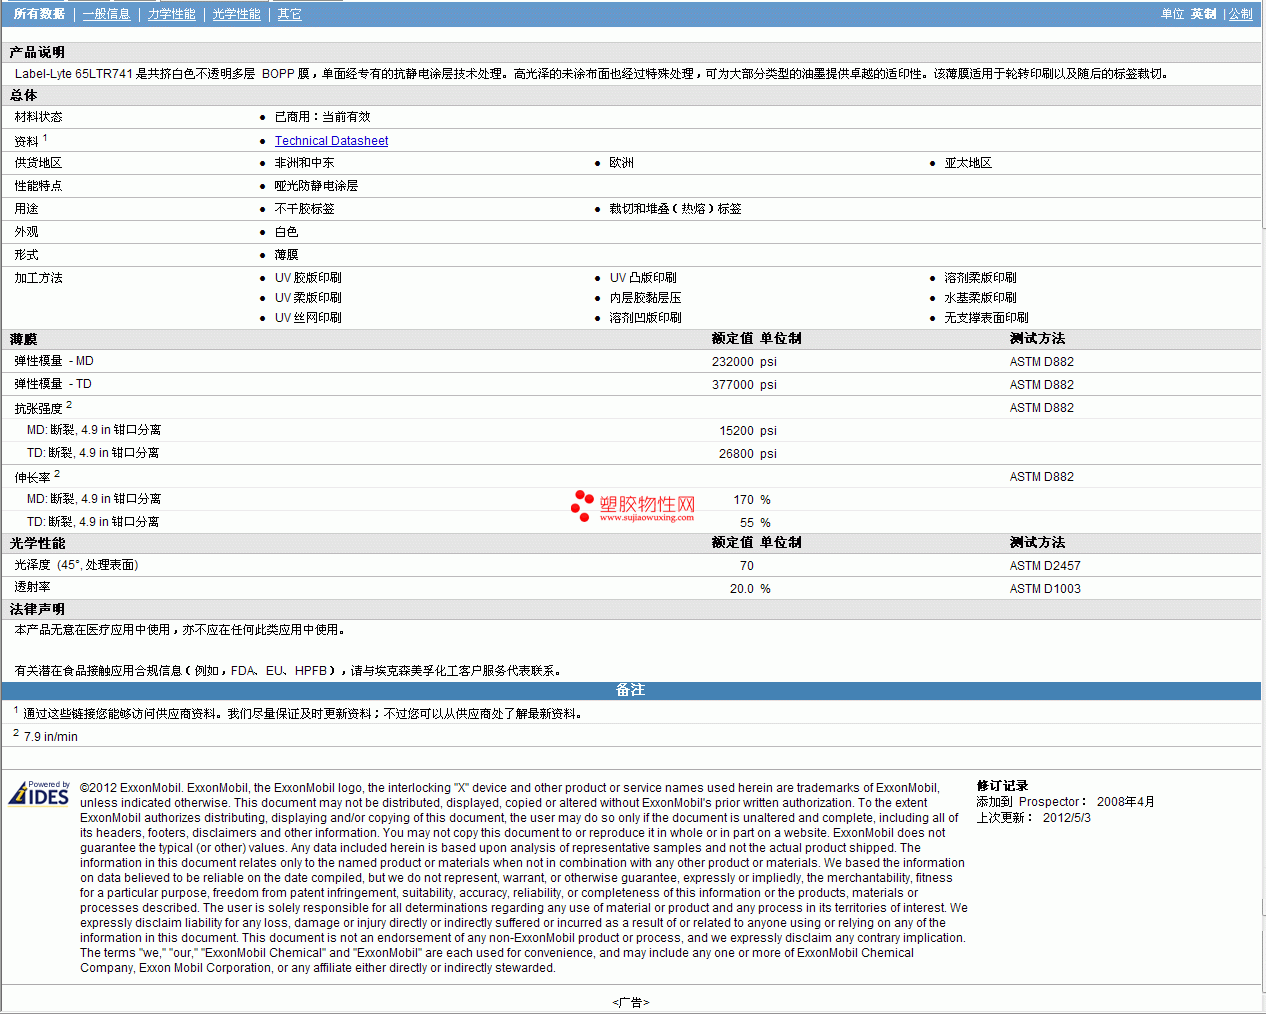Select 英制 units option
The image size is (1266, 1014).
[1203, 14]
